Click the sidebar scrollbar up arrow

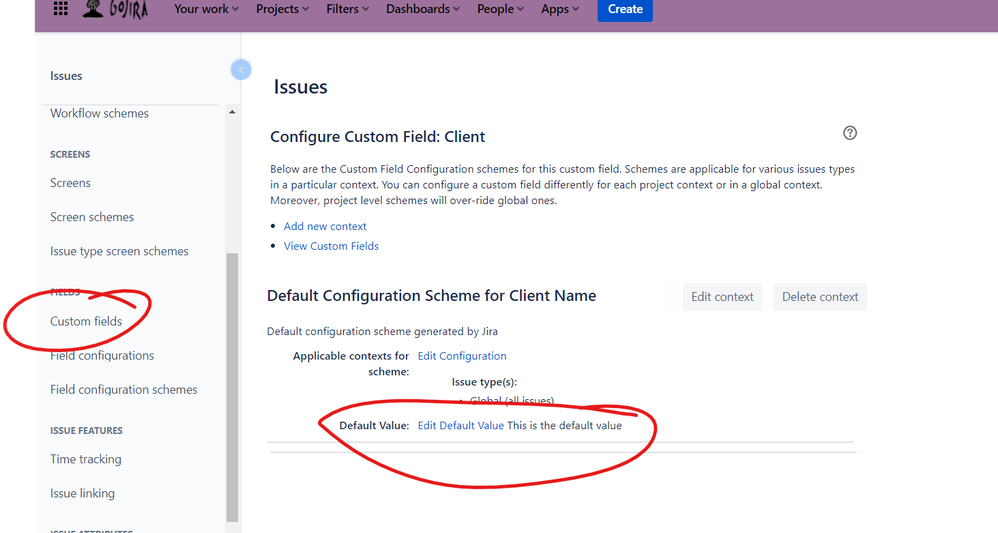[x=232, y=112]
